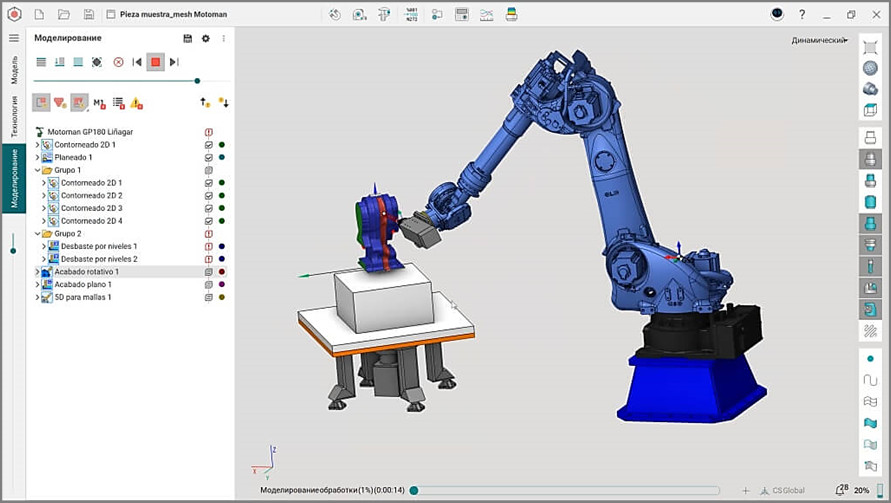This screenshot has width=891, height=503.
Task: Click the Acabado rotativo 1 red color dot
Action: (x=222, y=272)
